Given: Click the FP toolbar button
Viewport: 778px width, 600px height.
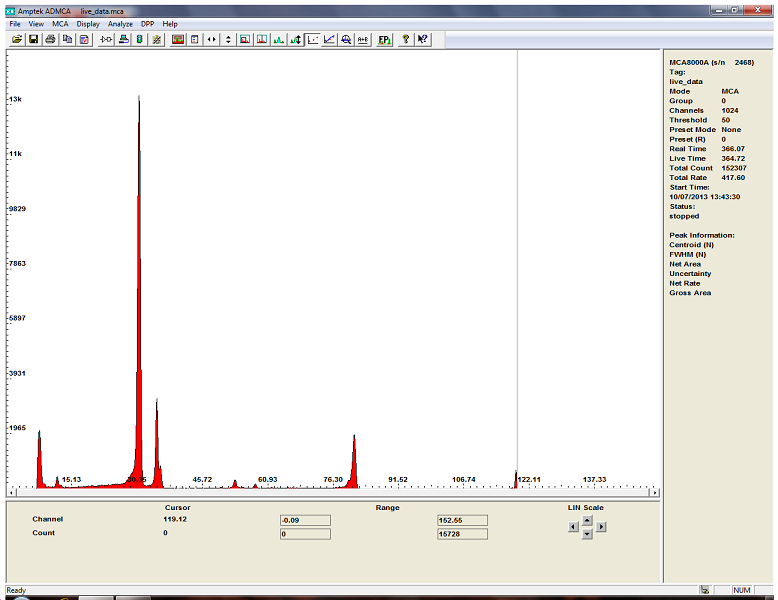Looking at the screenshot, I should point(385,39).
